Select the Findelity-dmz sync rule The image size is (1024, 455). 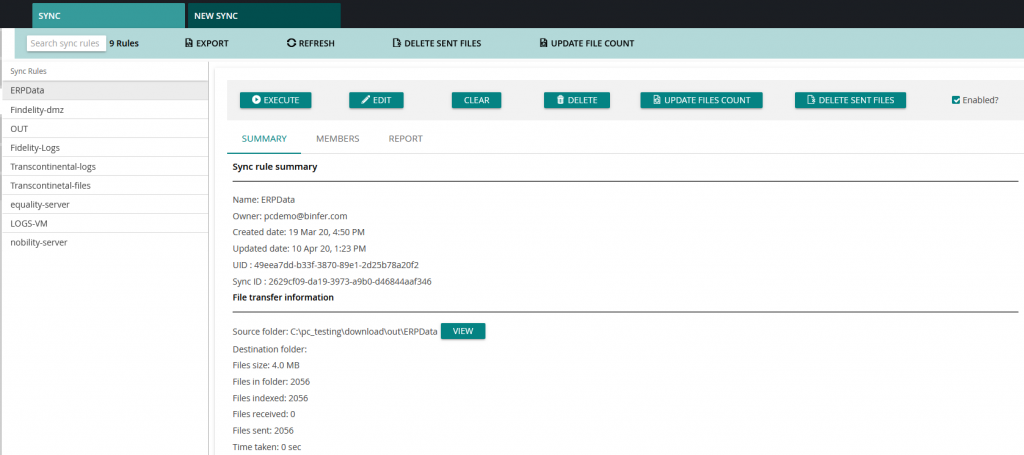[104, 110]
